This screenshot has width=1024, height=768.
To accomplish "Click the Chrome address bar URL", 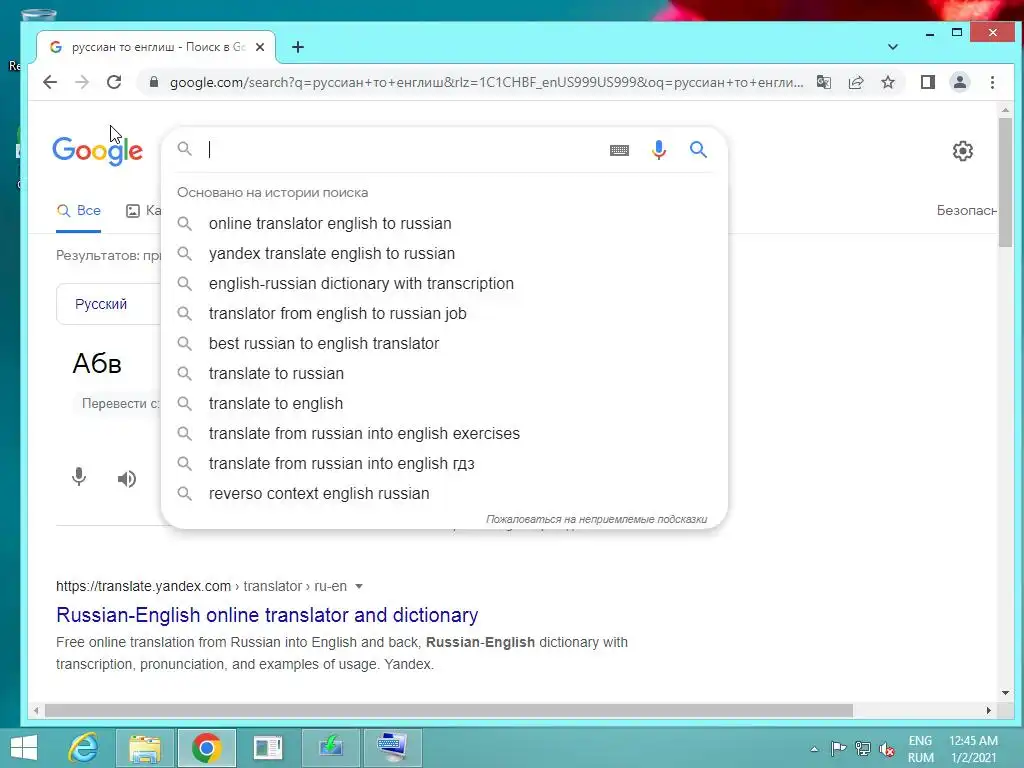I will 486,82.
